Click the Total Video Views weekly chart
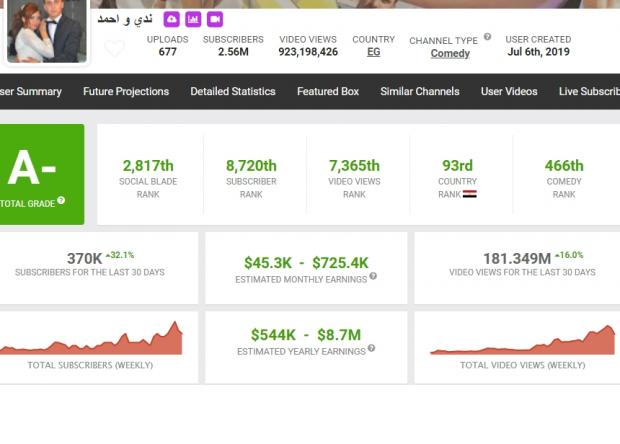This screenshot has height=444, width=620. (523, 340)
